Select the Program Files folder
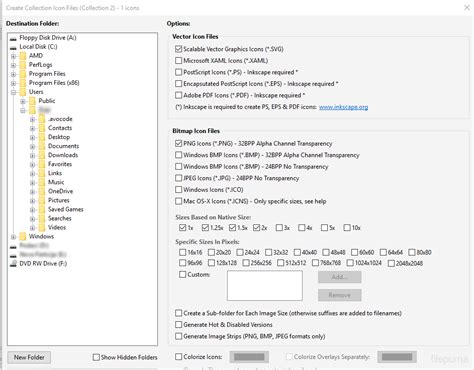Screen dimensions: 474x370 point(47,74)
